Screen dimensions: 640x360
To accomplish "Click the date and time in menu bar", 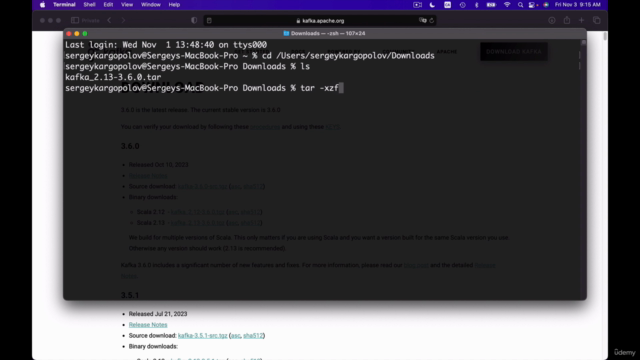I will click(578, 5).
